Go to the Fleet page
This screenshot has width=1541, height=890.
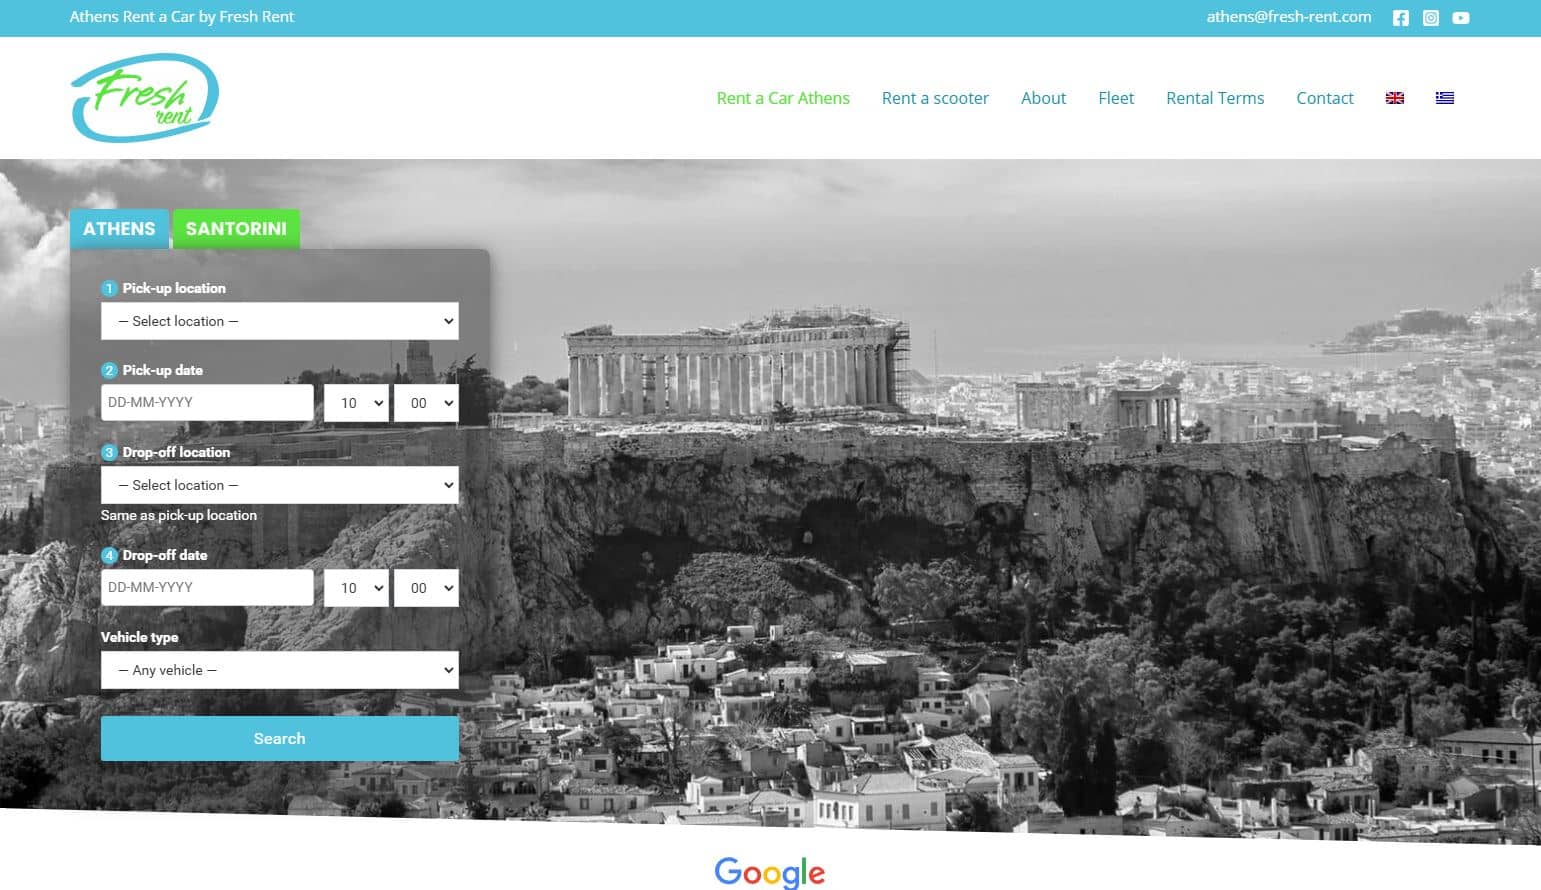(x=1115, y=98)
